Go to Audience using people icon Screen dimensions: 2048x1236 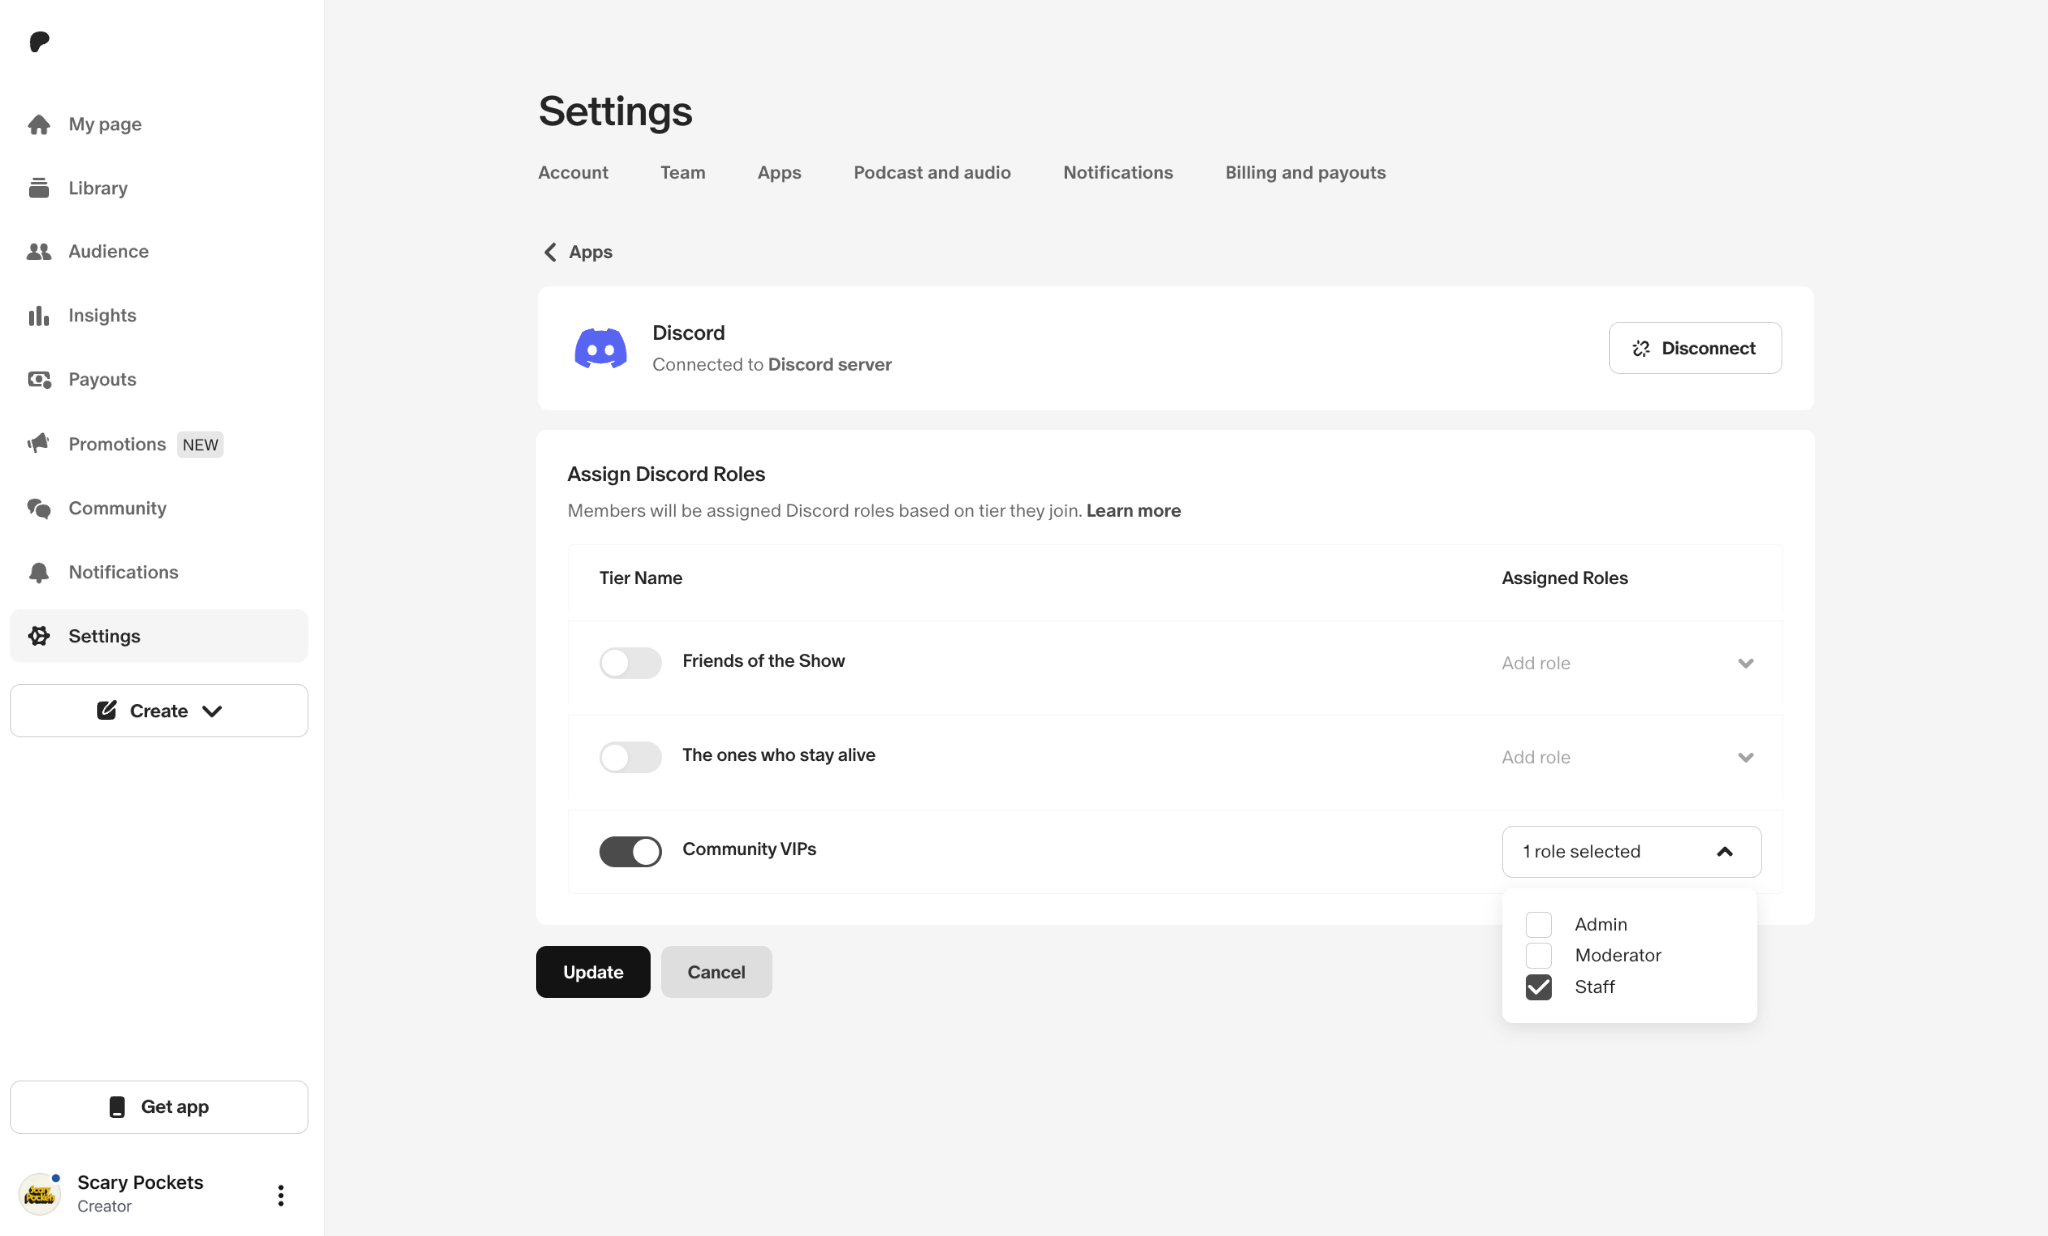point(39,251)
